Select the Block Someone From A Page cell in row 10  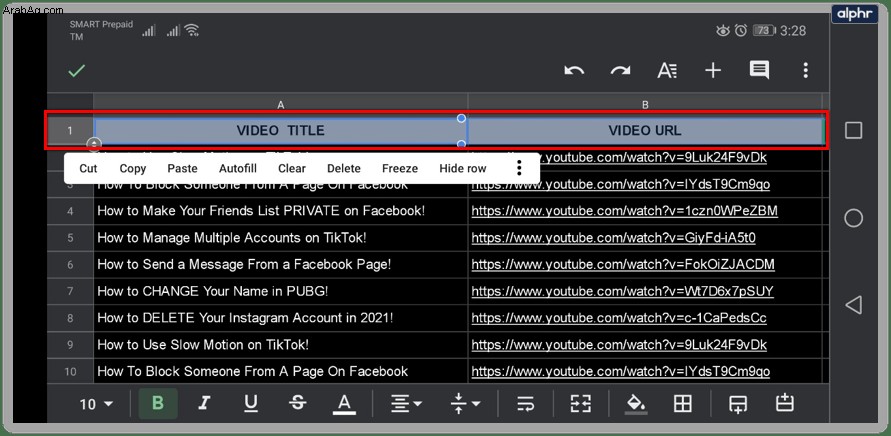[x=281, y=371]
